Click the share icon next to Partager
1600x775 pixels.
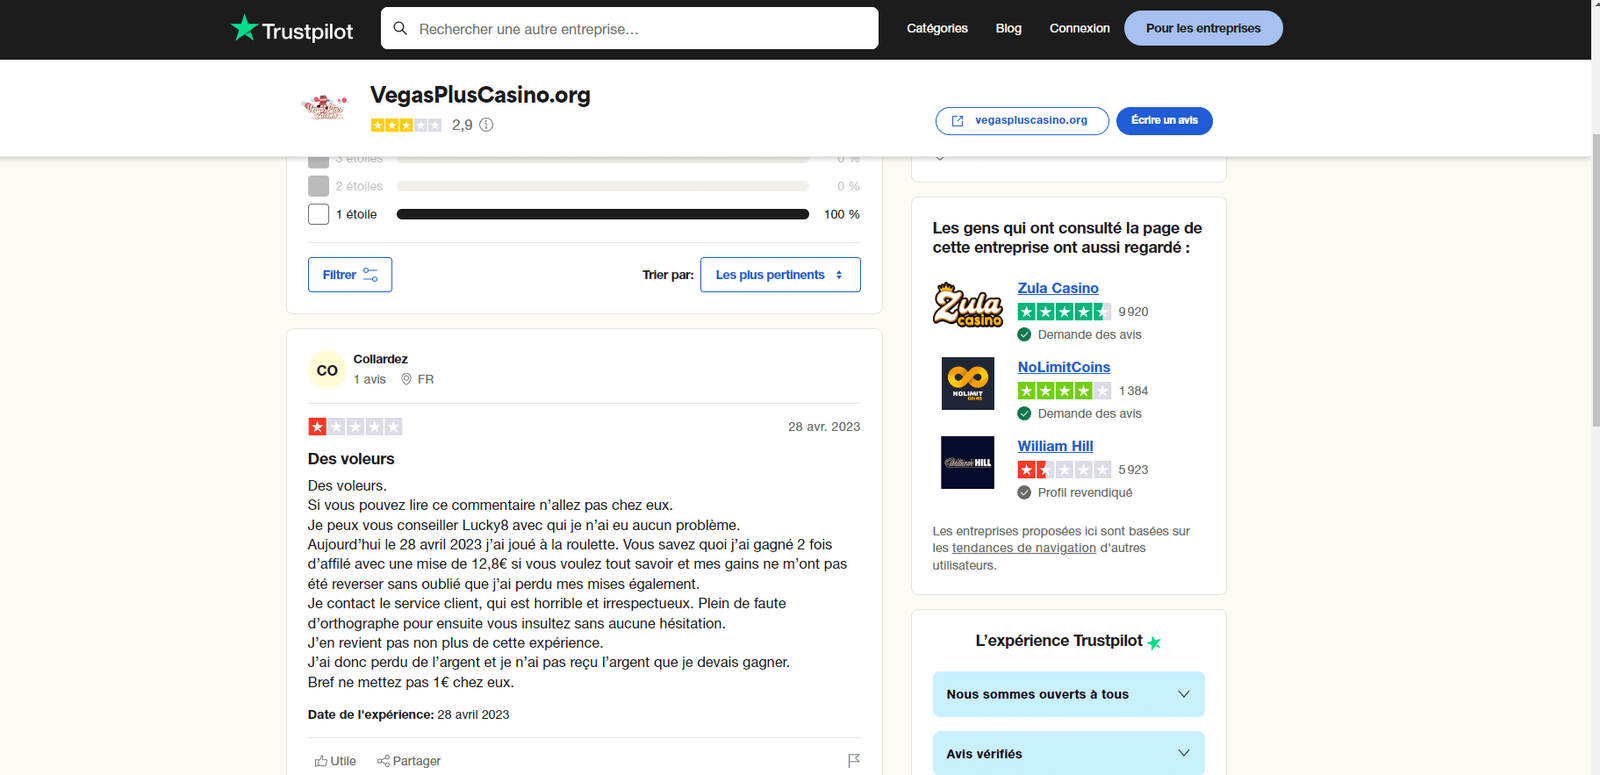(383, 761)
